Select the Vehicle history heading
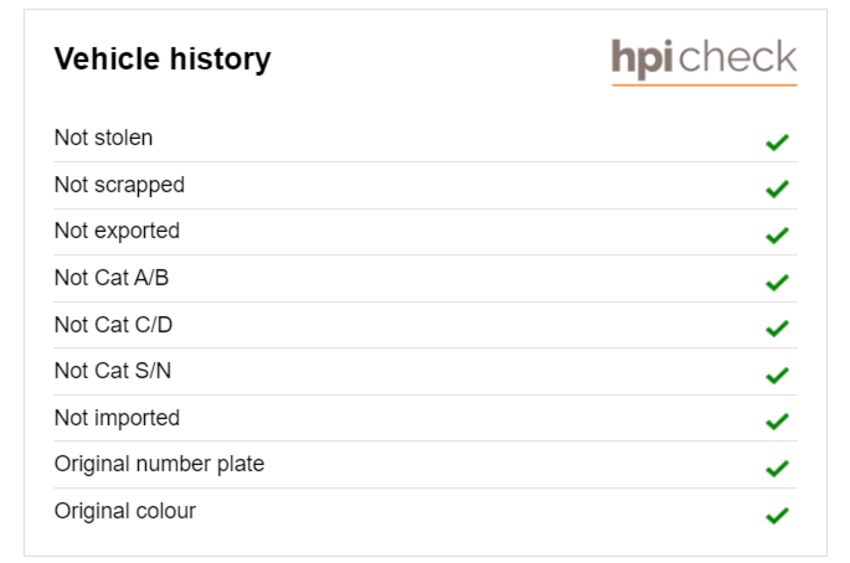Screen dimensions: 850x563 pyautogui.click(x=163, y=59)
